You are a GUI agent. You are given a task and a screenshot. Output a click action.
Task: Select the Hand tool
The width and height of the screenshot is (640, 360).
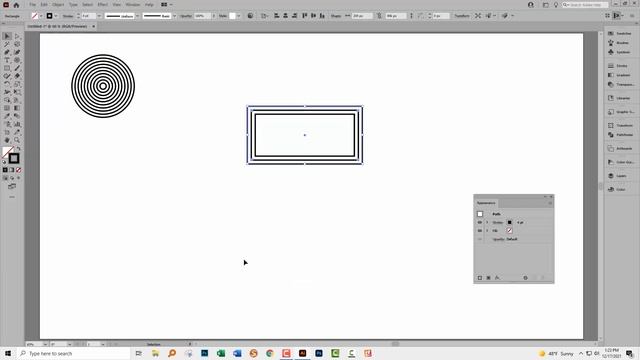point(7,140)
